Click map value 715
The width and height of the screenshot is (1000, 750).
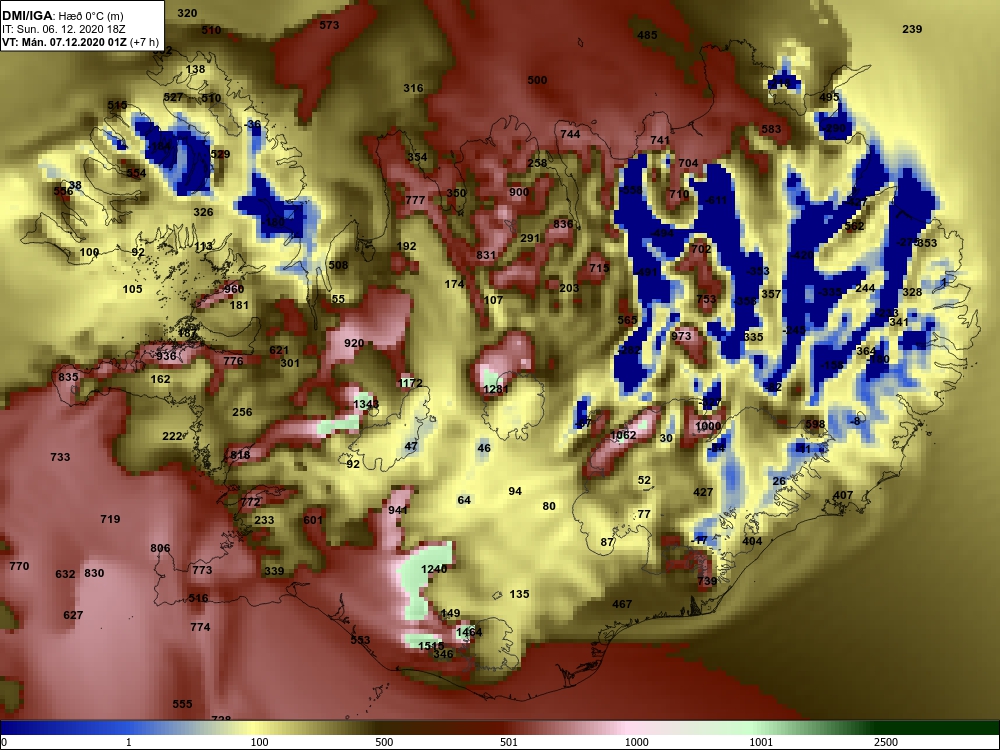[599, 268]
